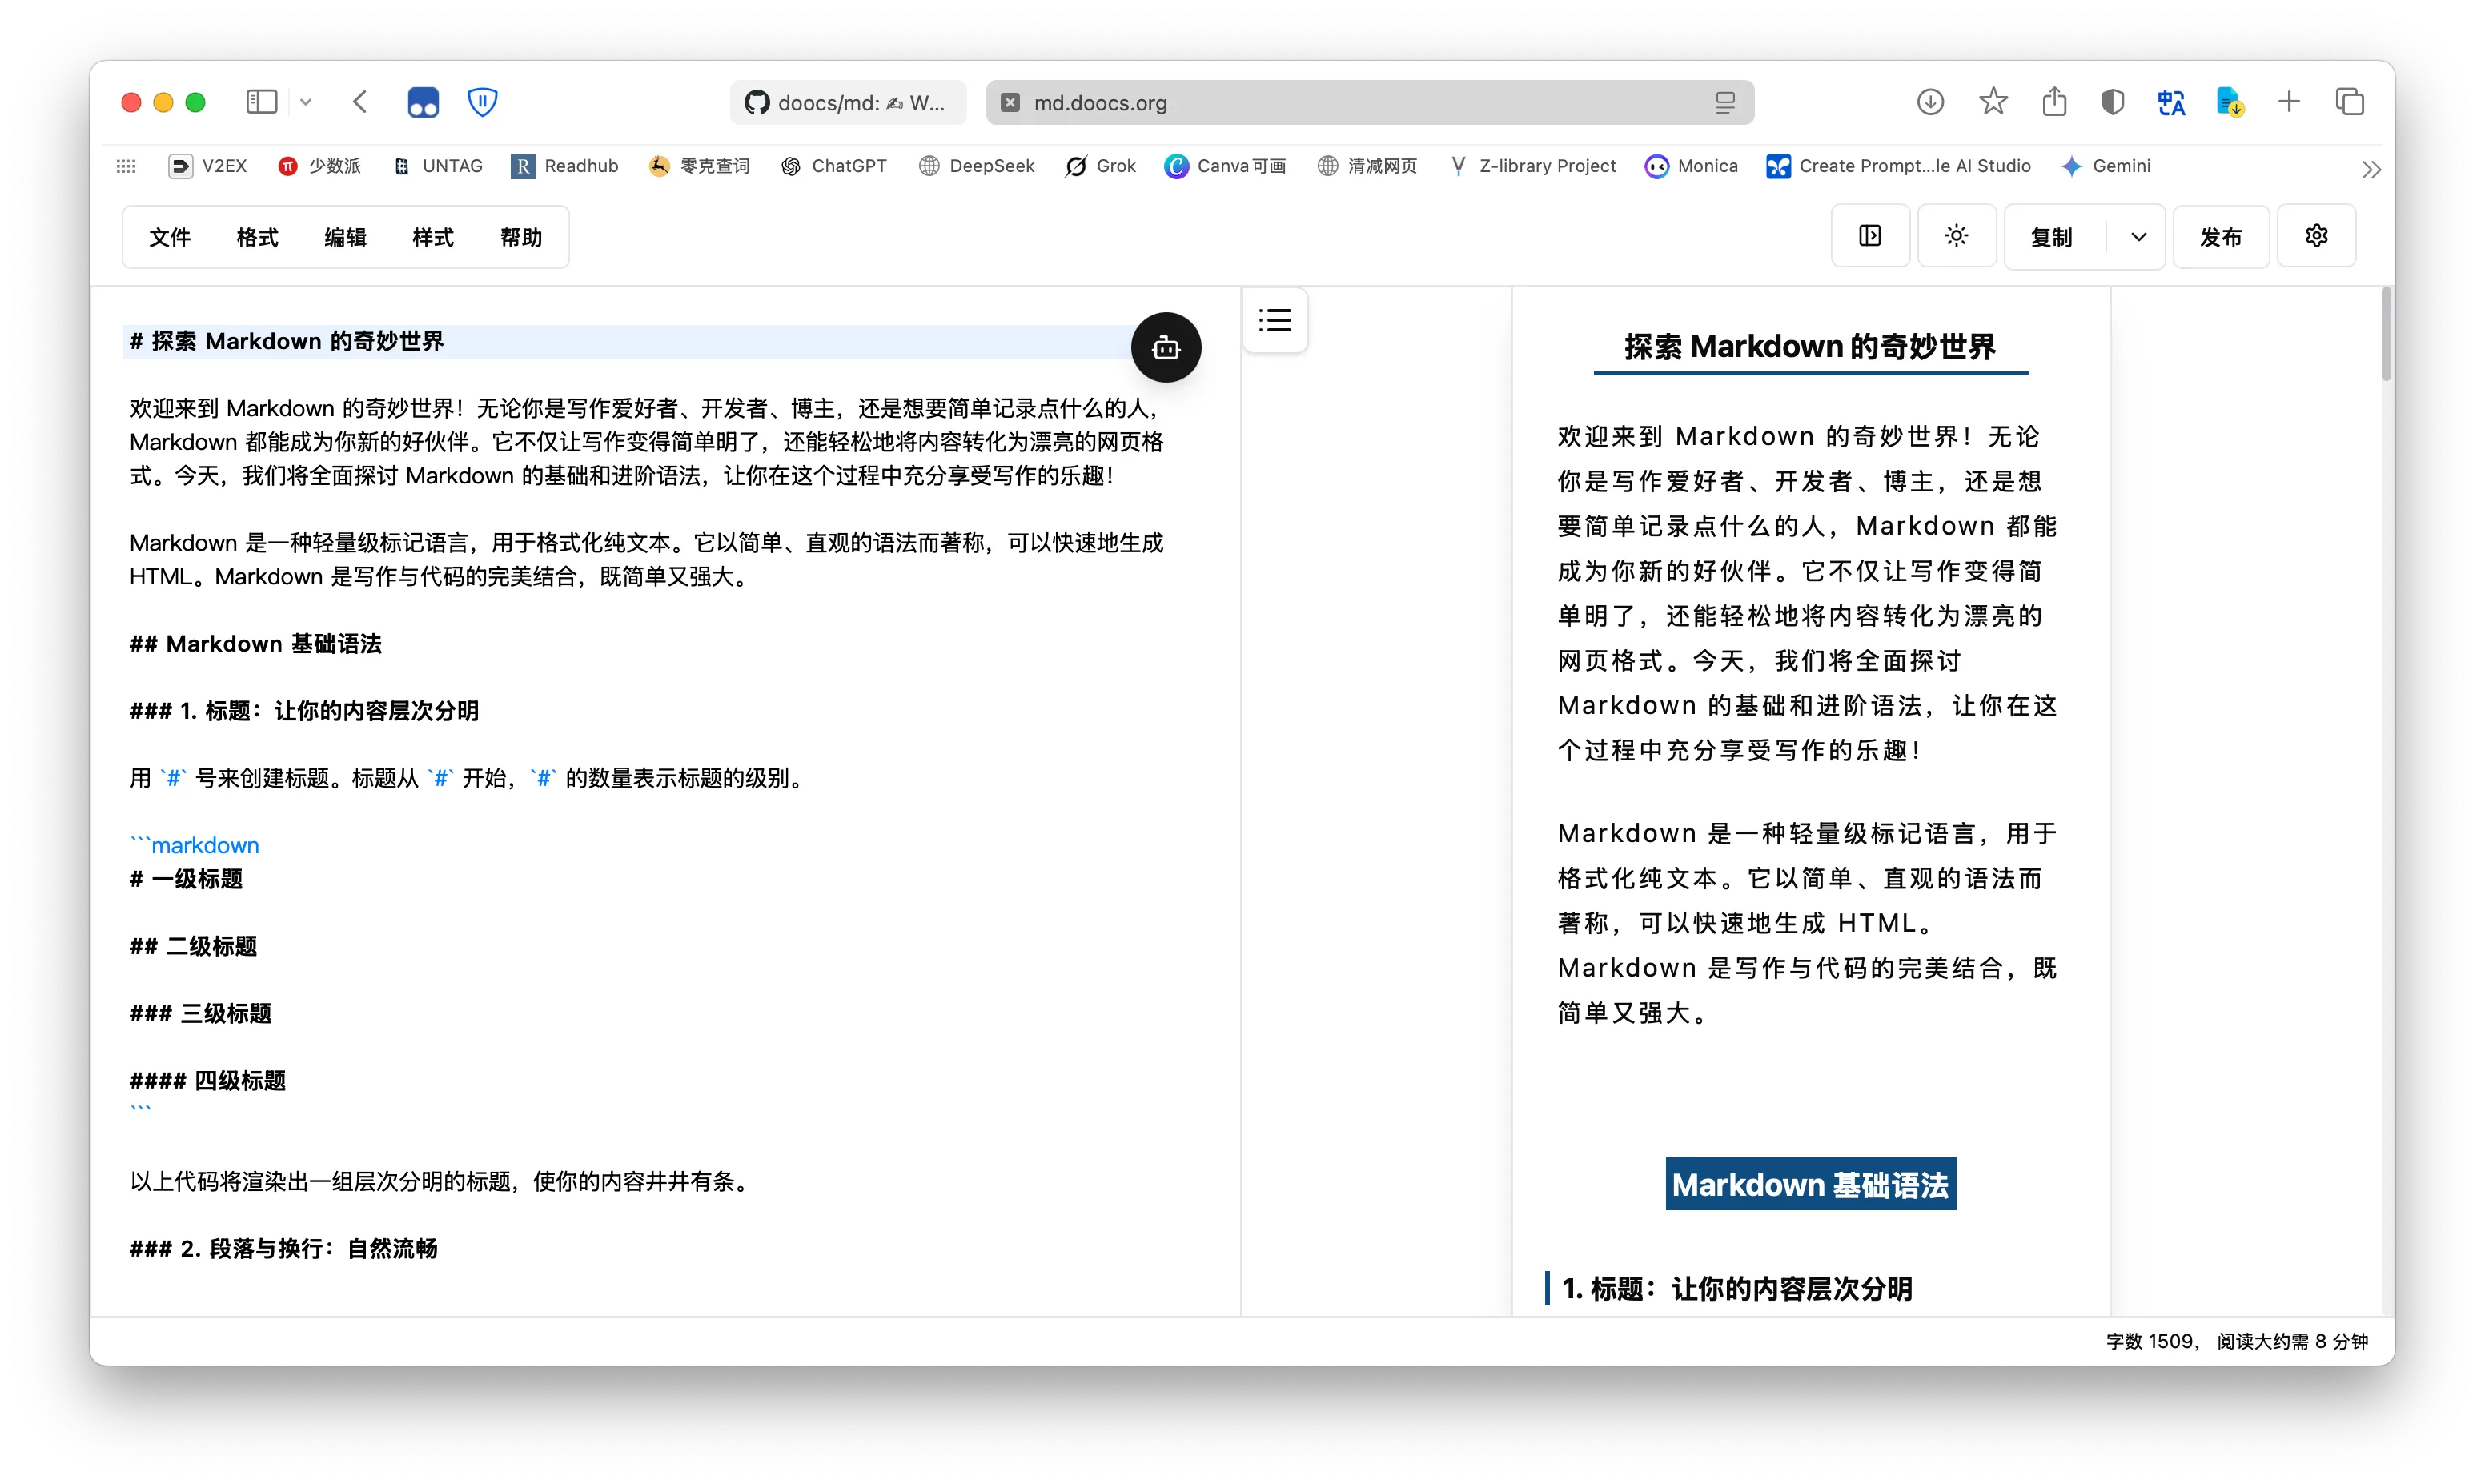Click the 发布 button
Image resolution: width=2485 pixels, height=1484 pixels.
2221,237
